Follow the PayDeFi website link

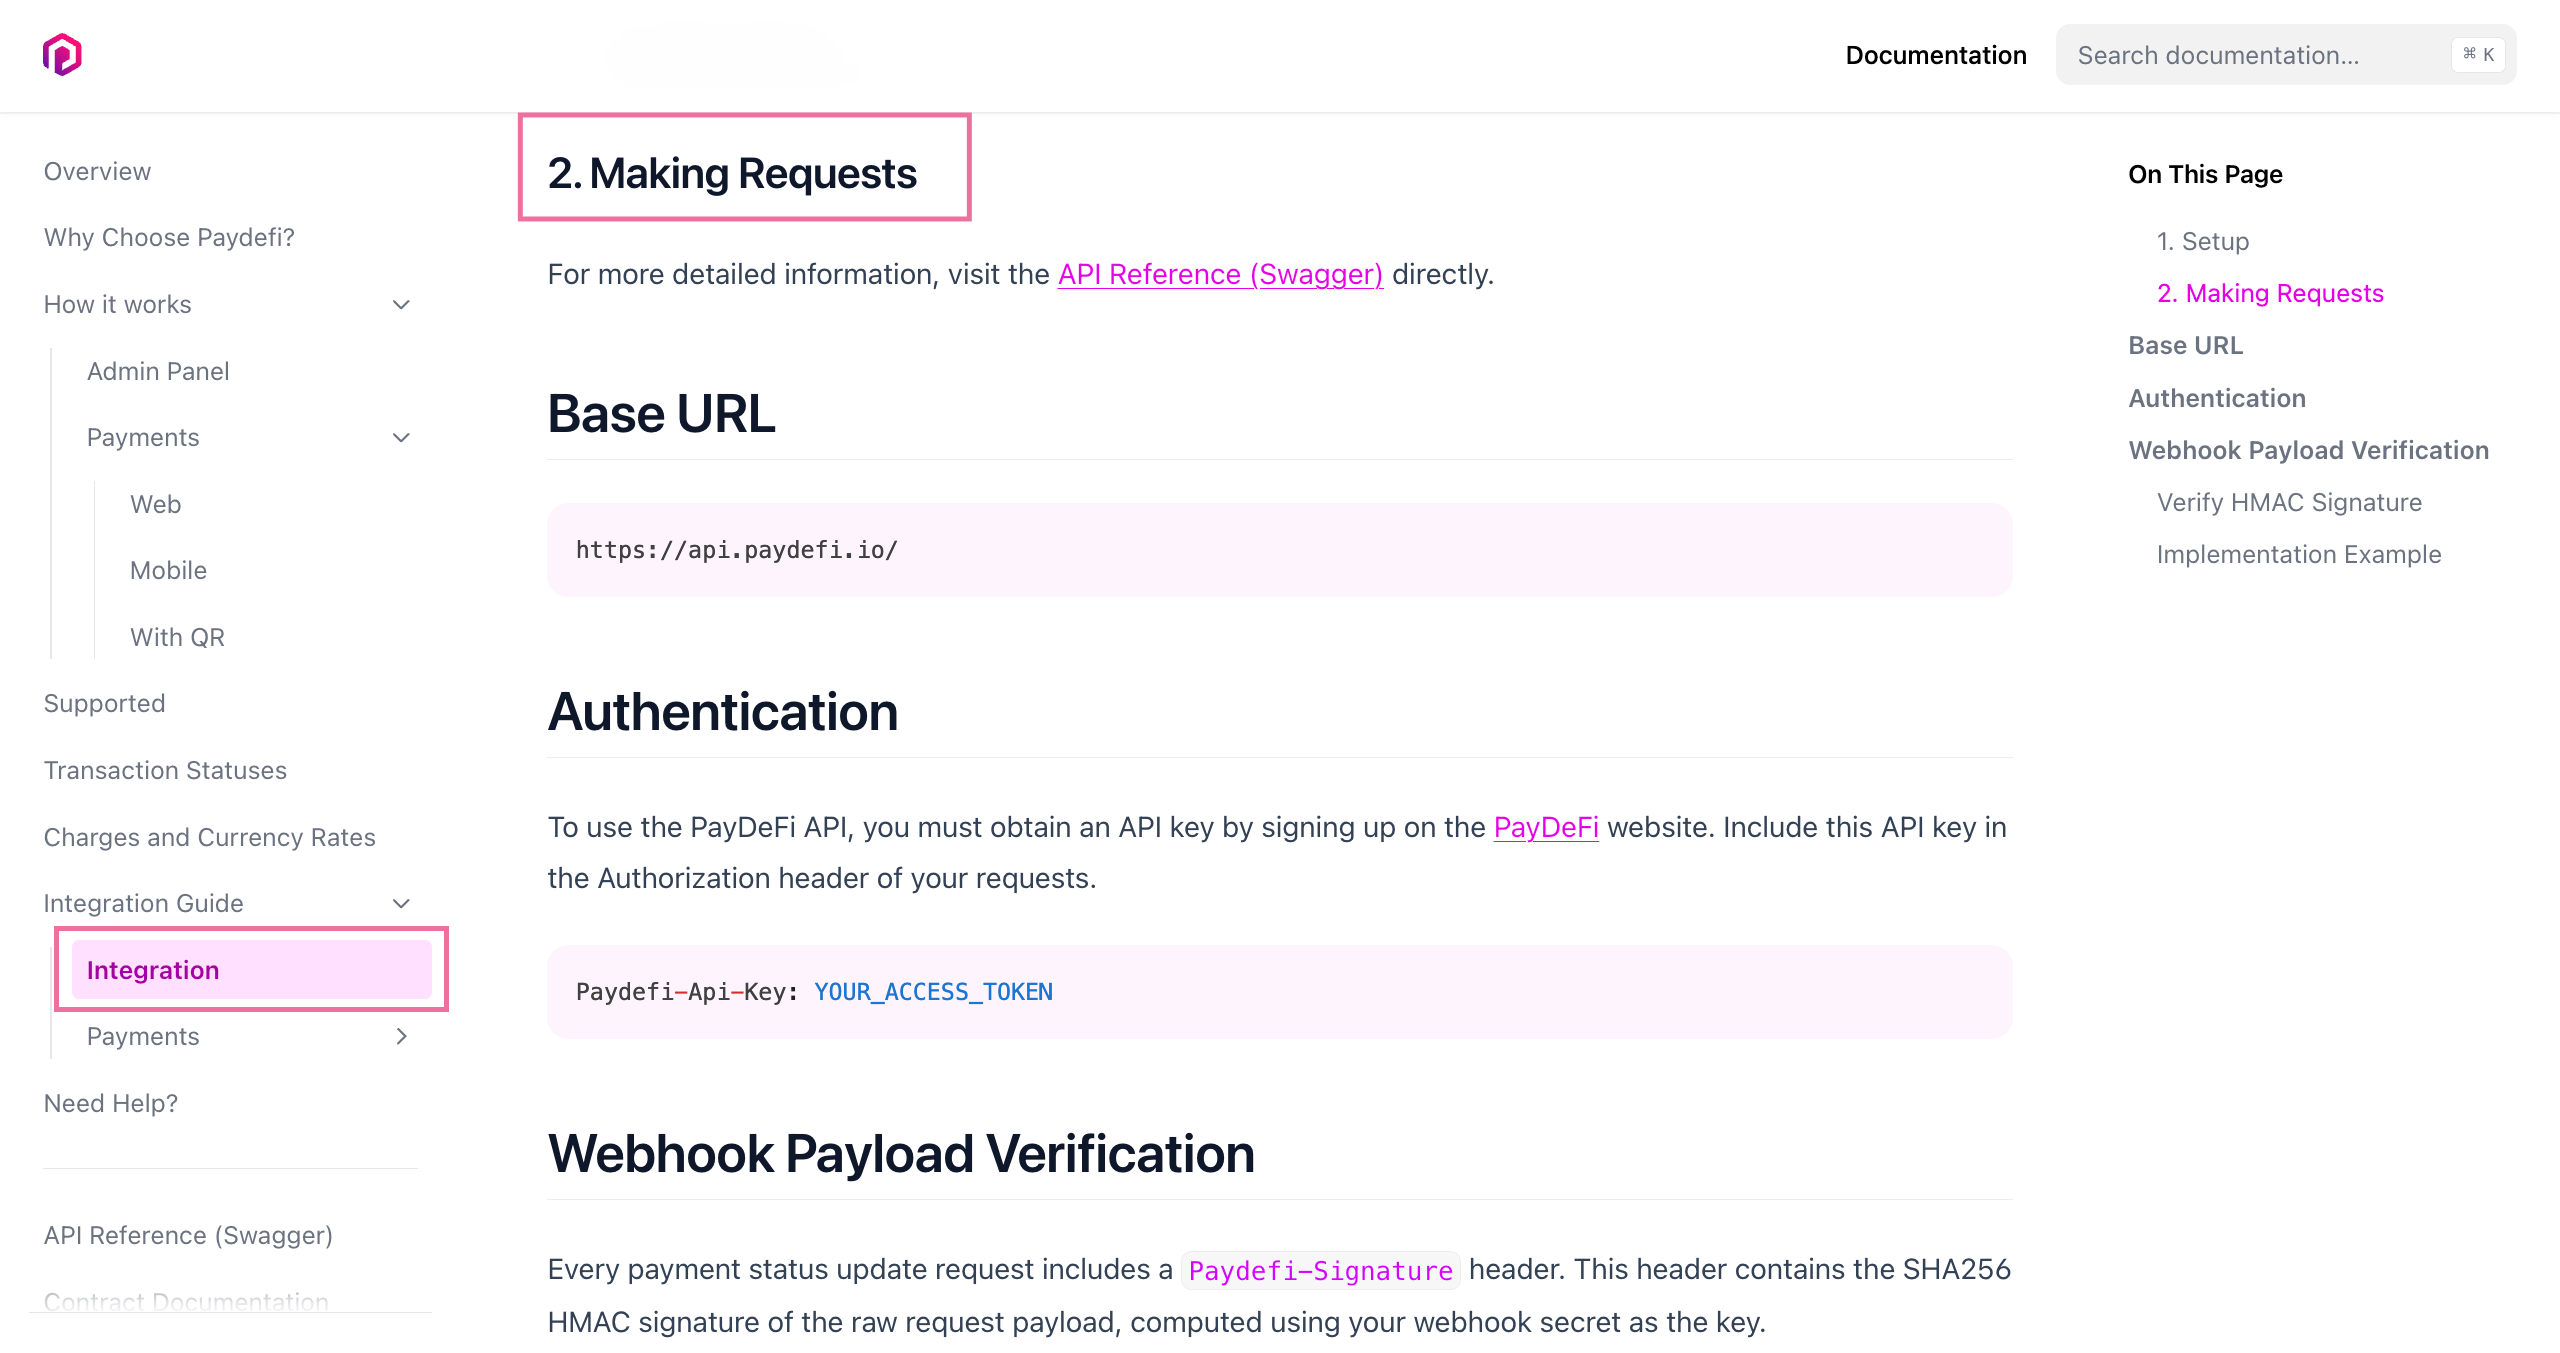pyautogui.click(x=1545, y=827)
